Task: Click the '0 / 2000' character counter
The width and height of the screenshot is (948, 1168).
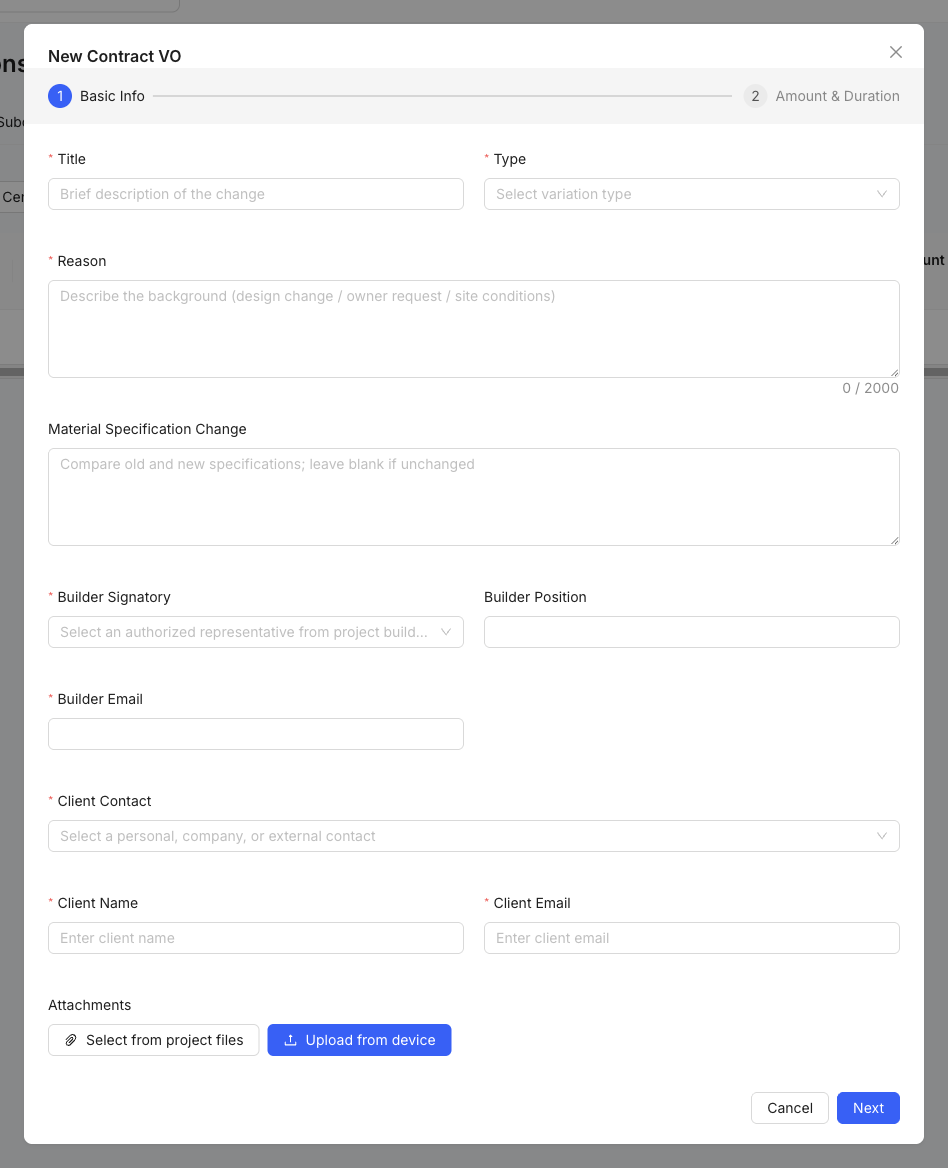Action: 871,388
